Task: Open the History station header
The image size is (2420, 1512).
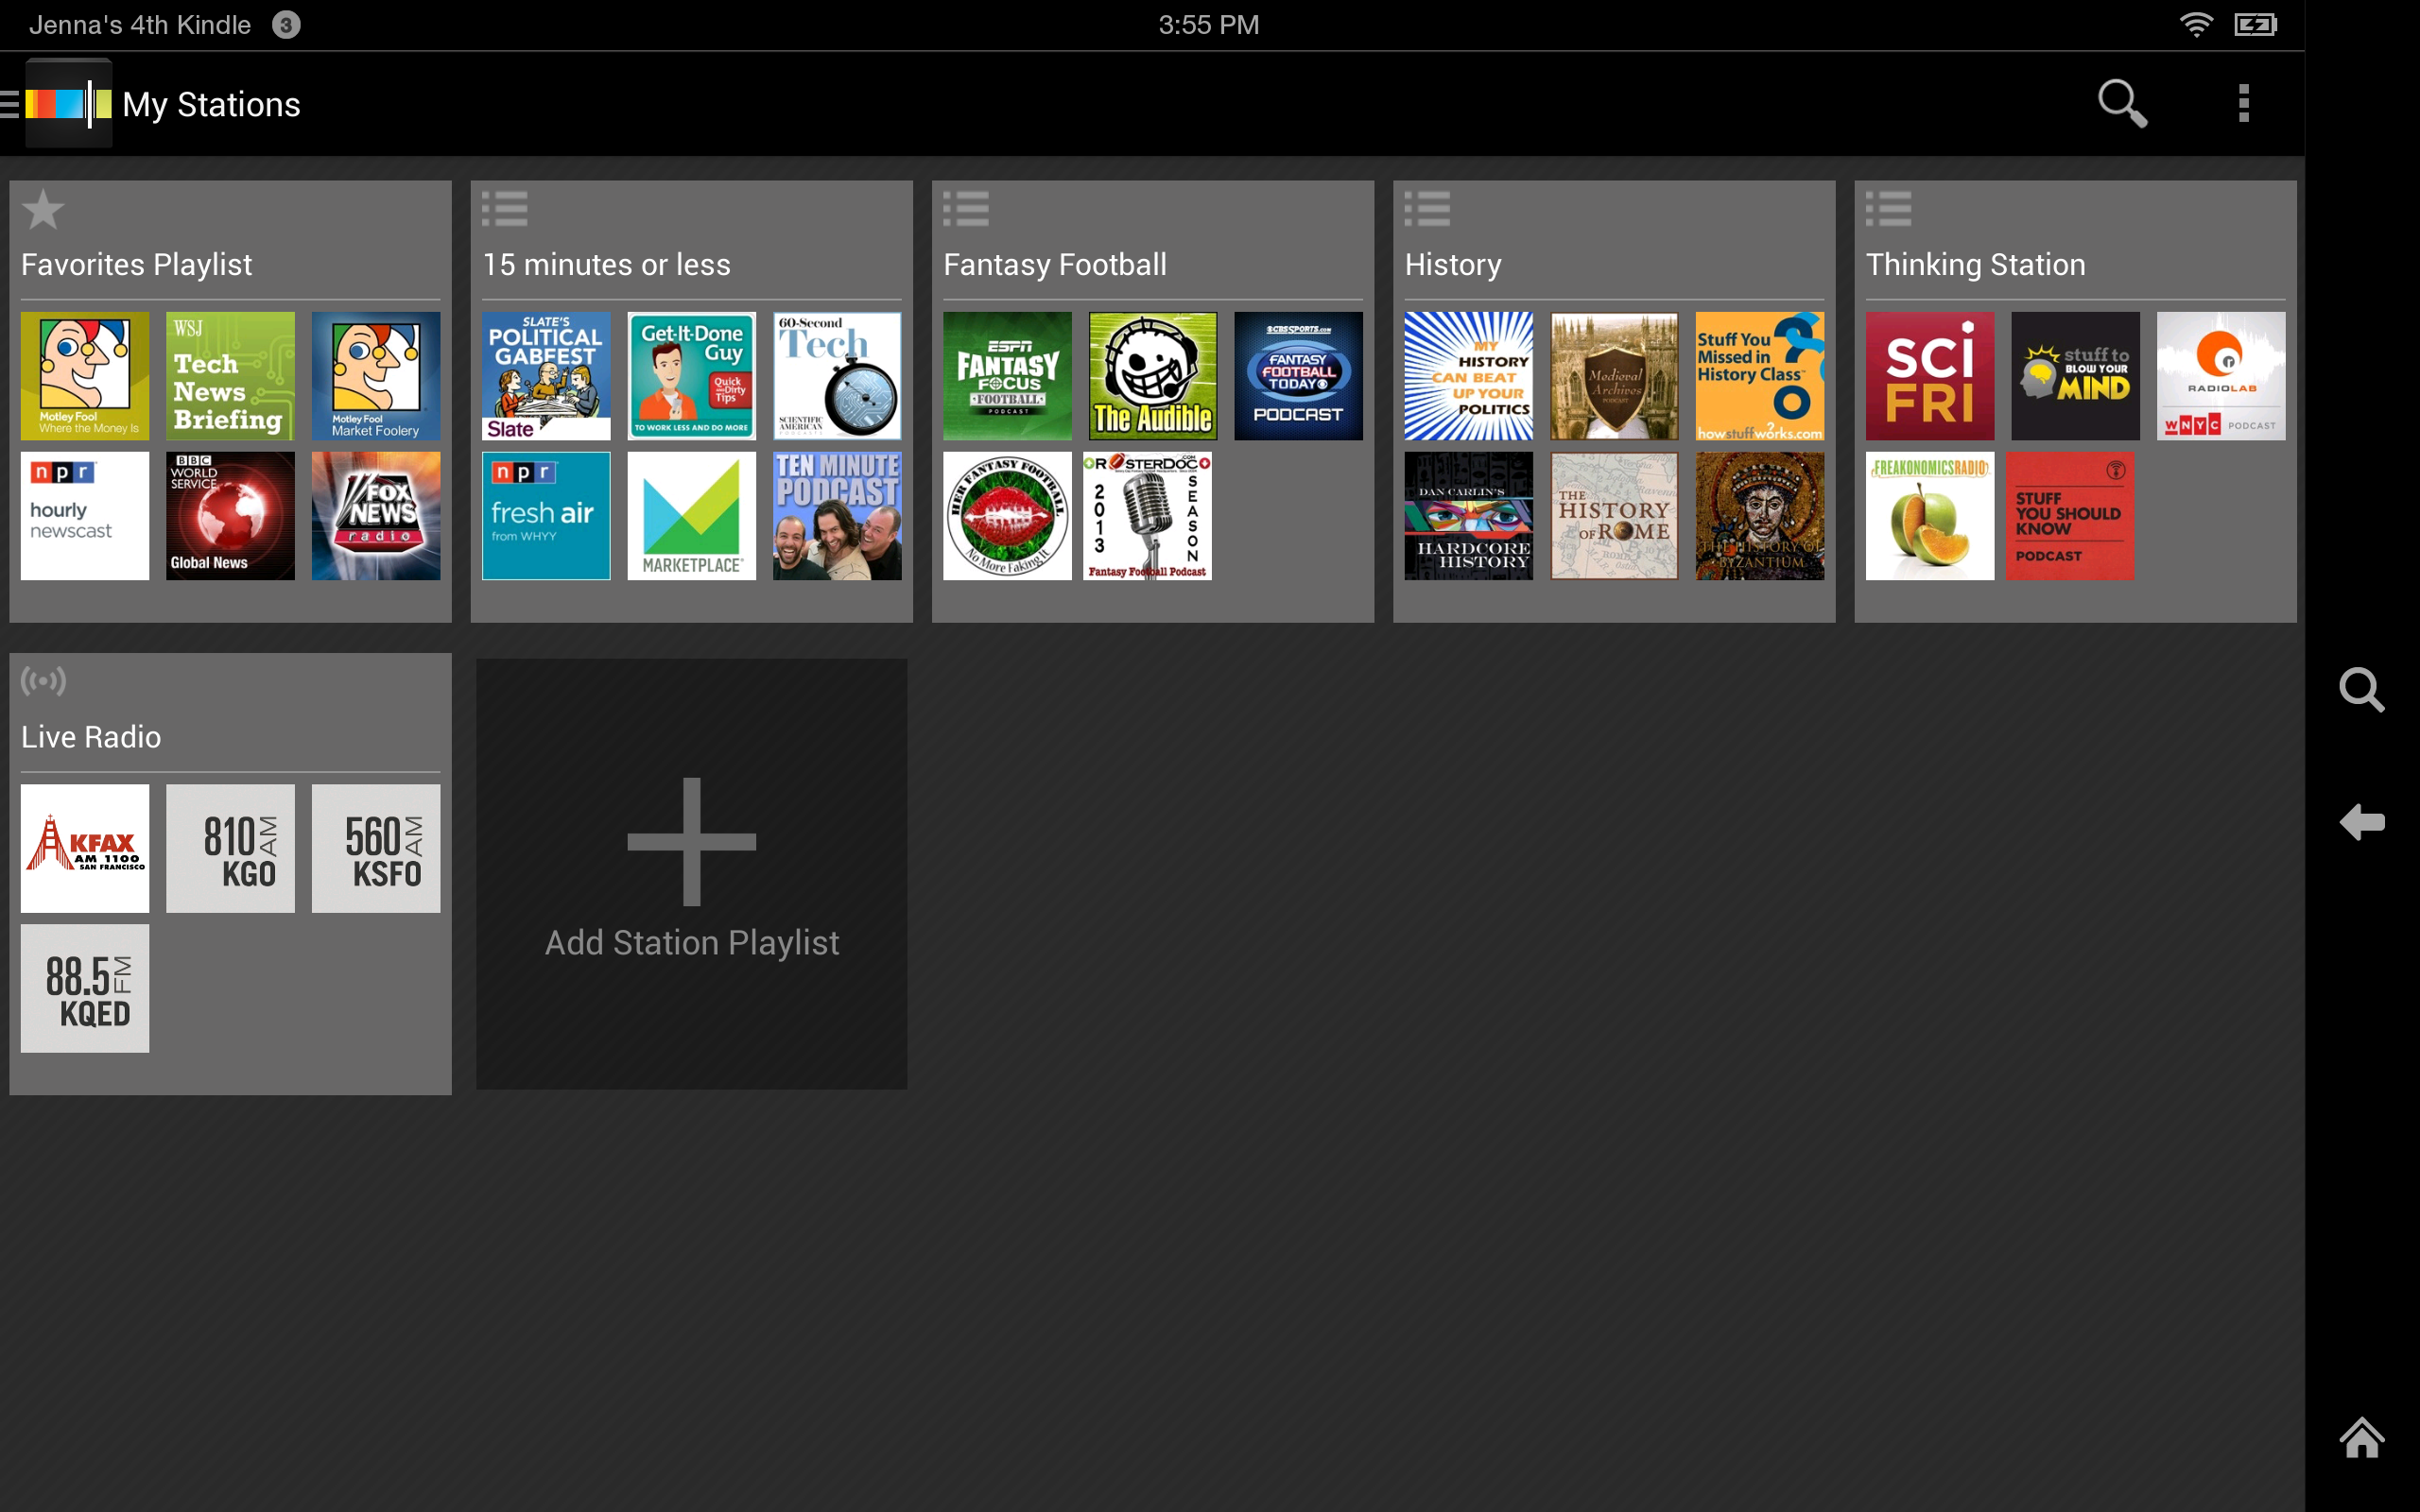Action: [x=1453, y=264]
